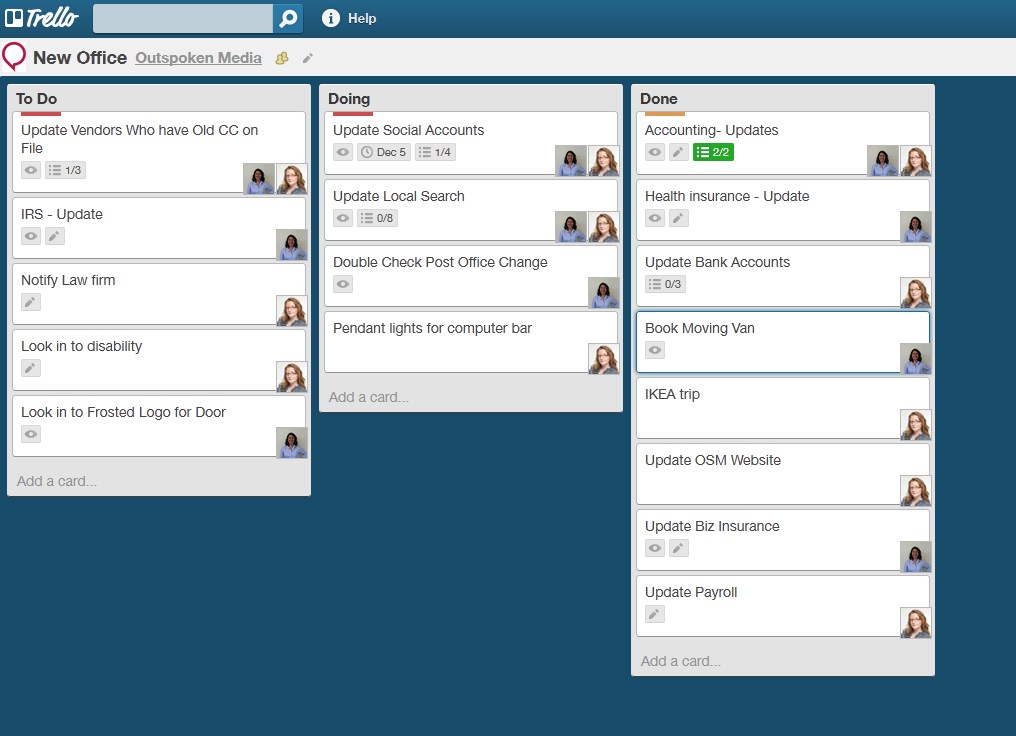Click the Help info circle icon
1016x736 pixels.
tap(330, 18)
